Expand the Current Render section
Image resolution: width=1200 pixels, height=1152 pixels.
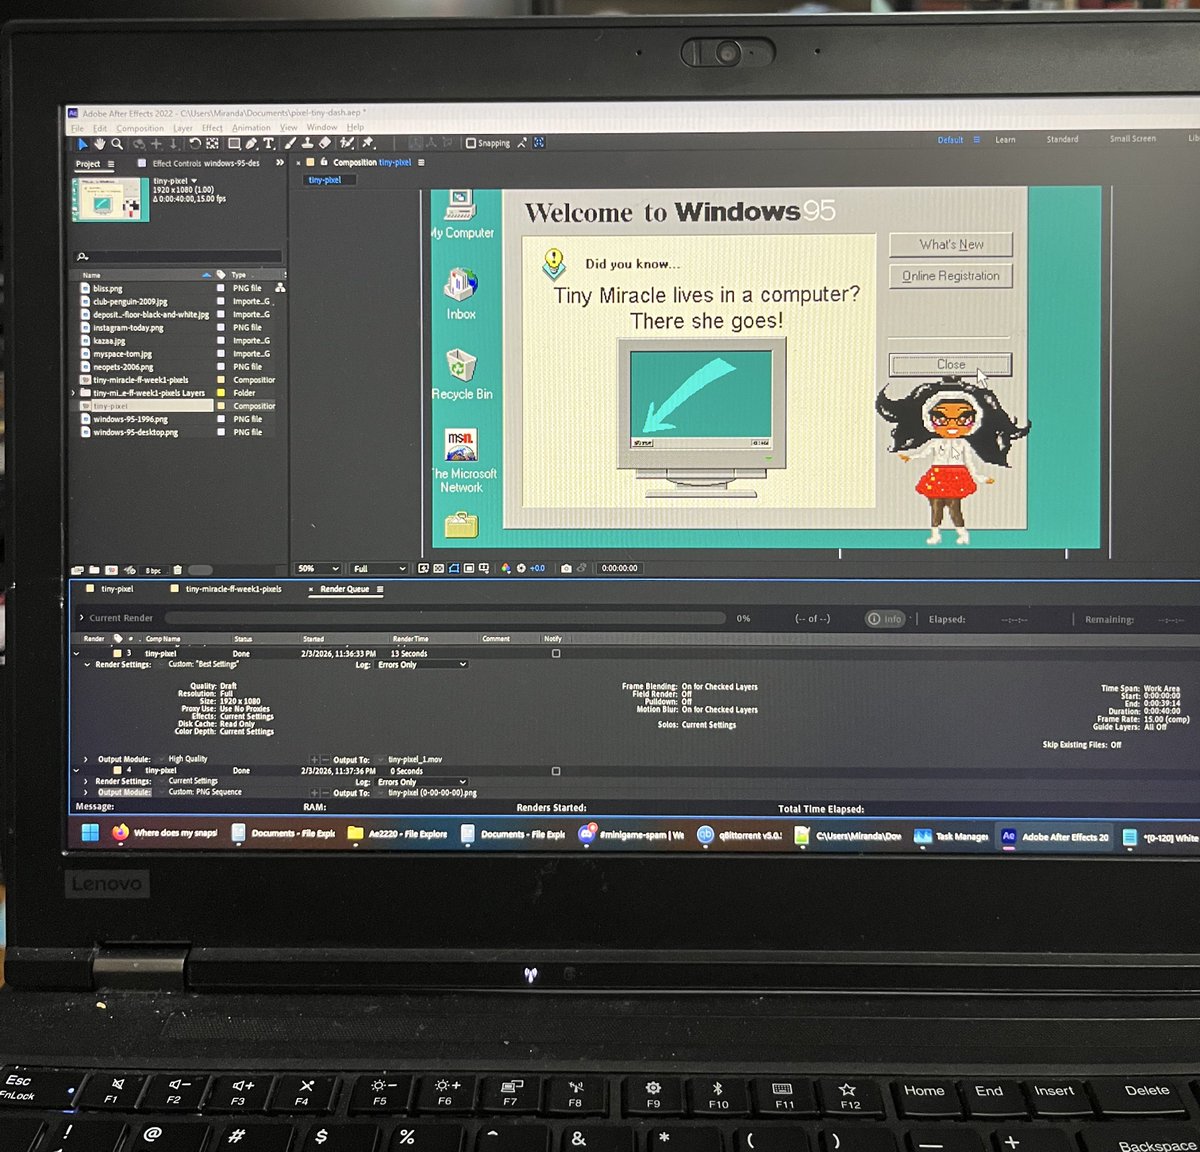pyautogui.click(x=81, y=618)
